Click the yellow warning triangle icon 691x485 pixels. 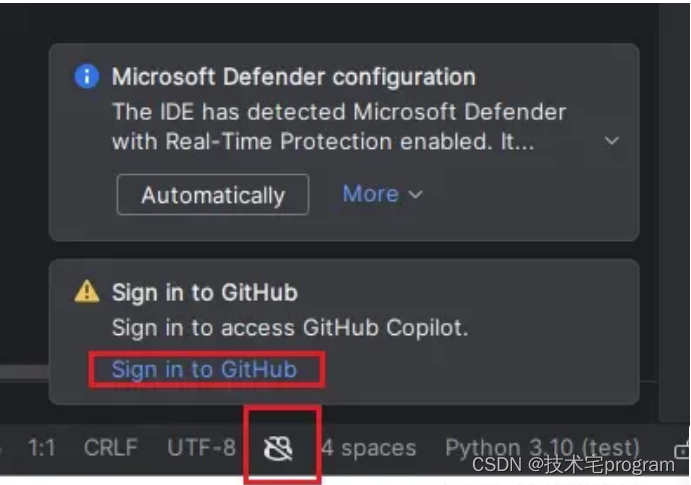point(87,291)
